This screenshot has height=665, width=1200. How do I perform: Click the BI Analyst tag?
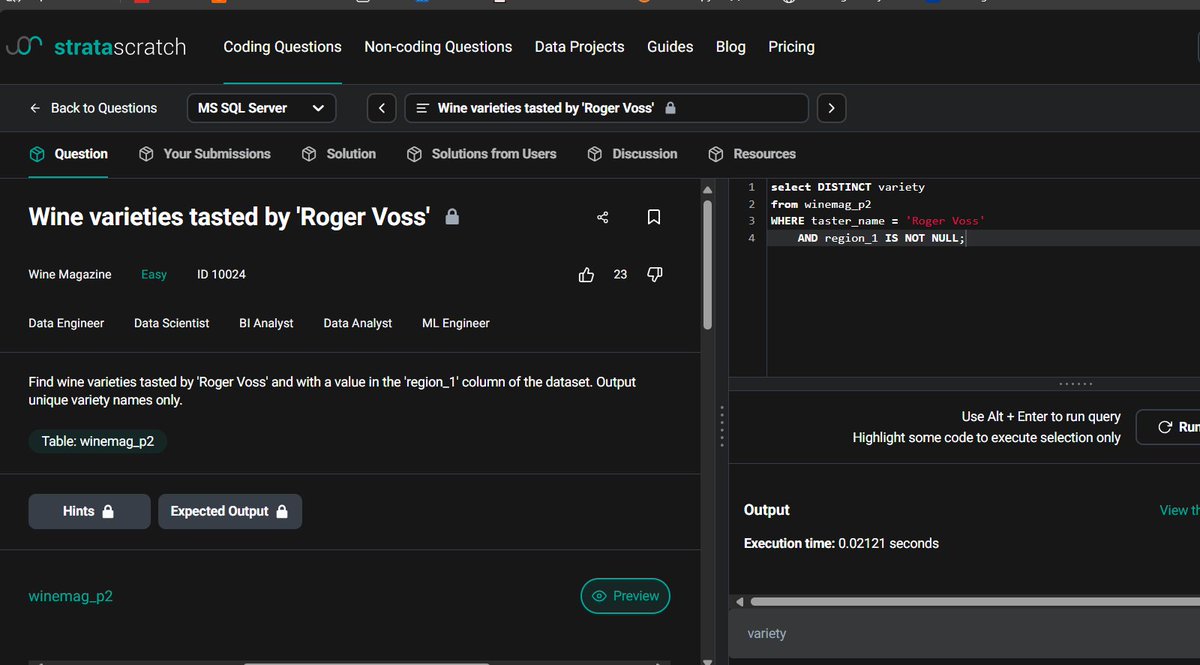[x=266, y=323]
